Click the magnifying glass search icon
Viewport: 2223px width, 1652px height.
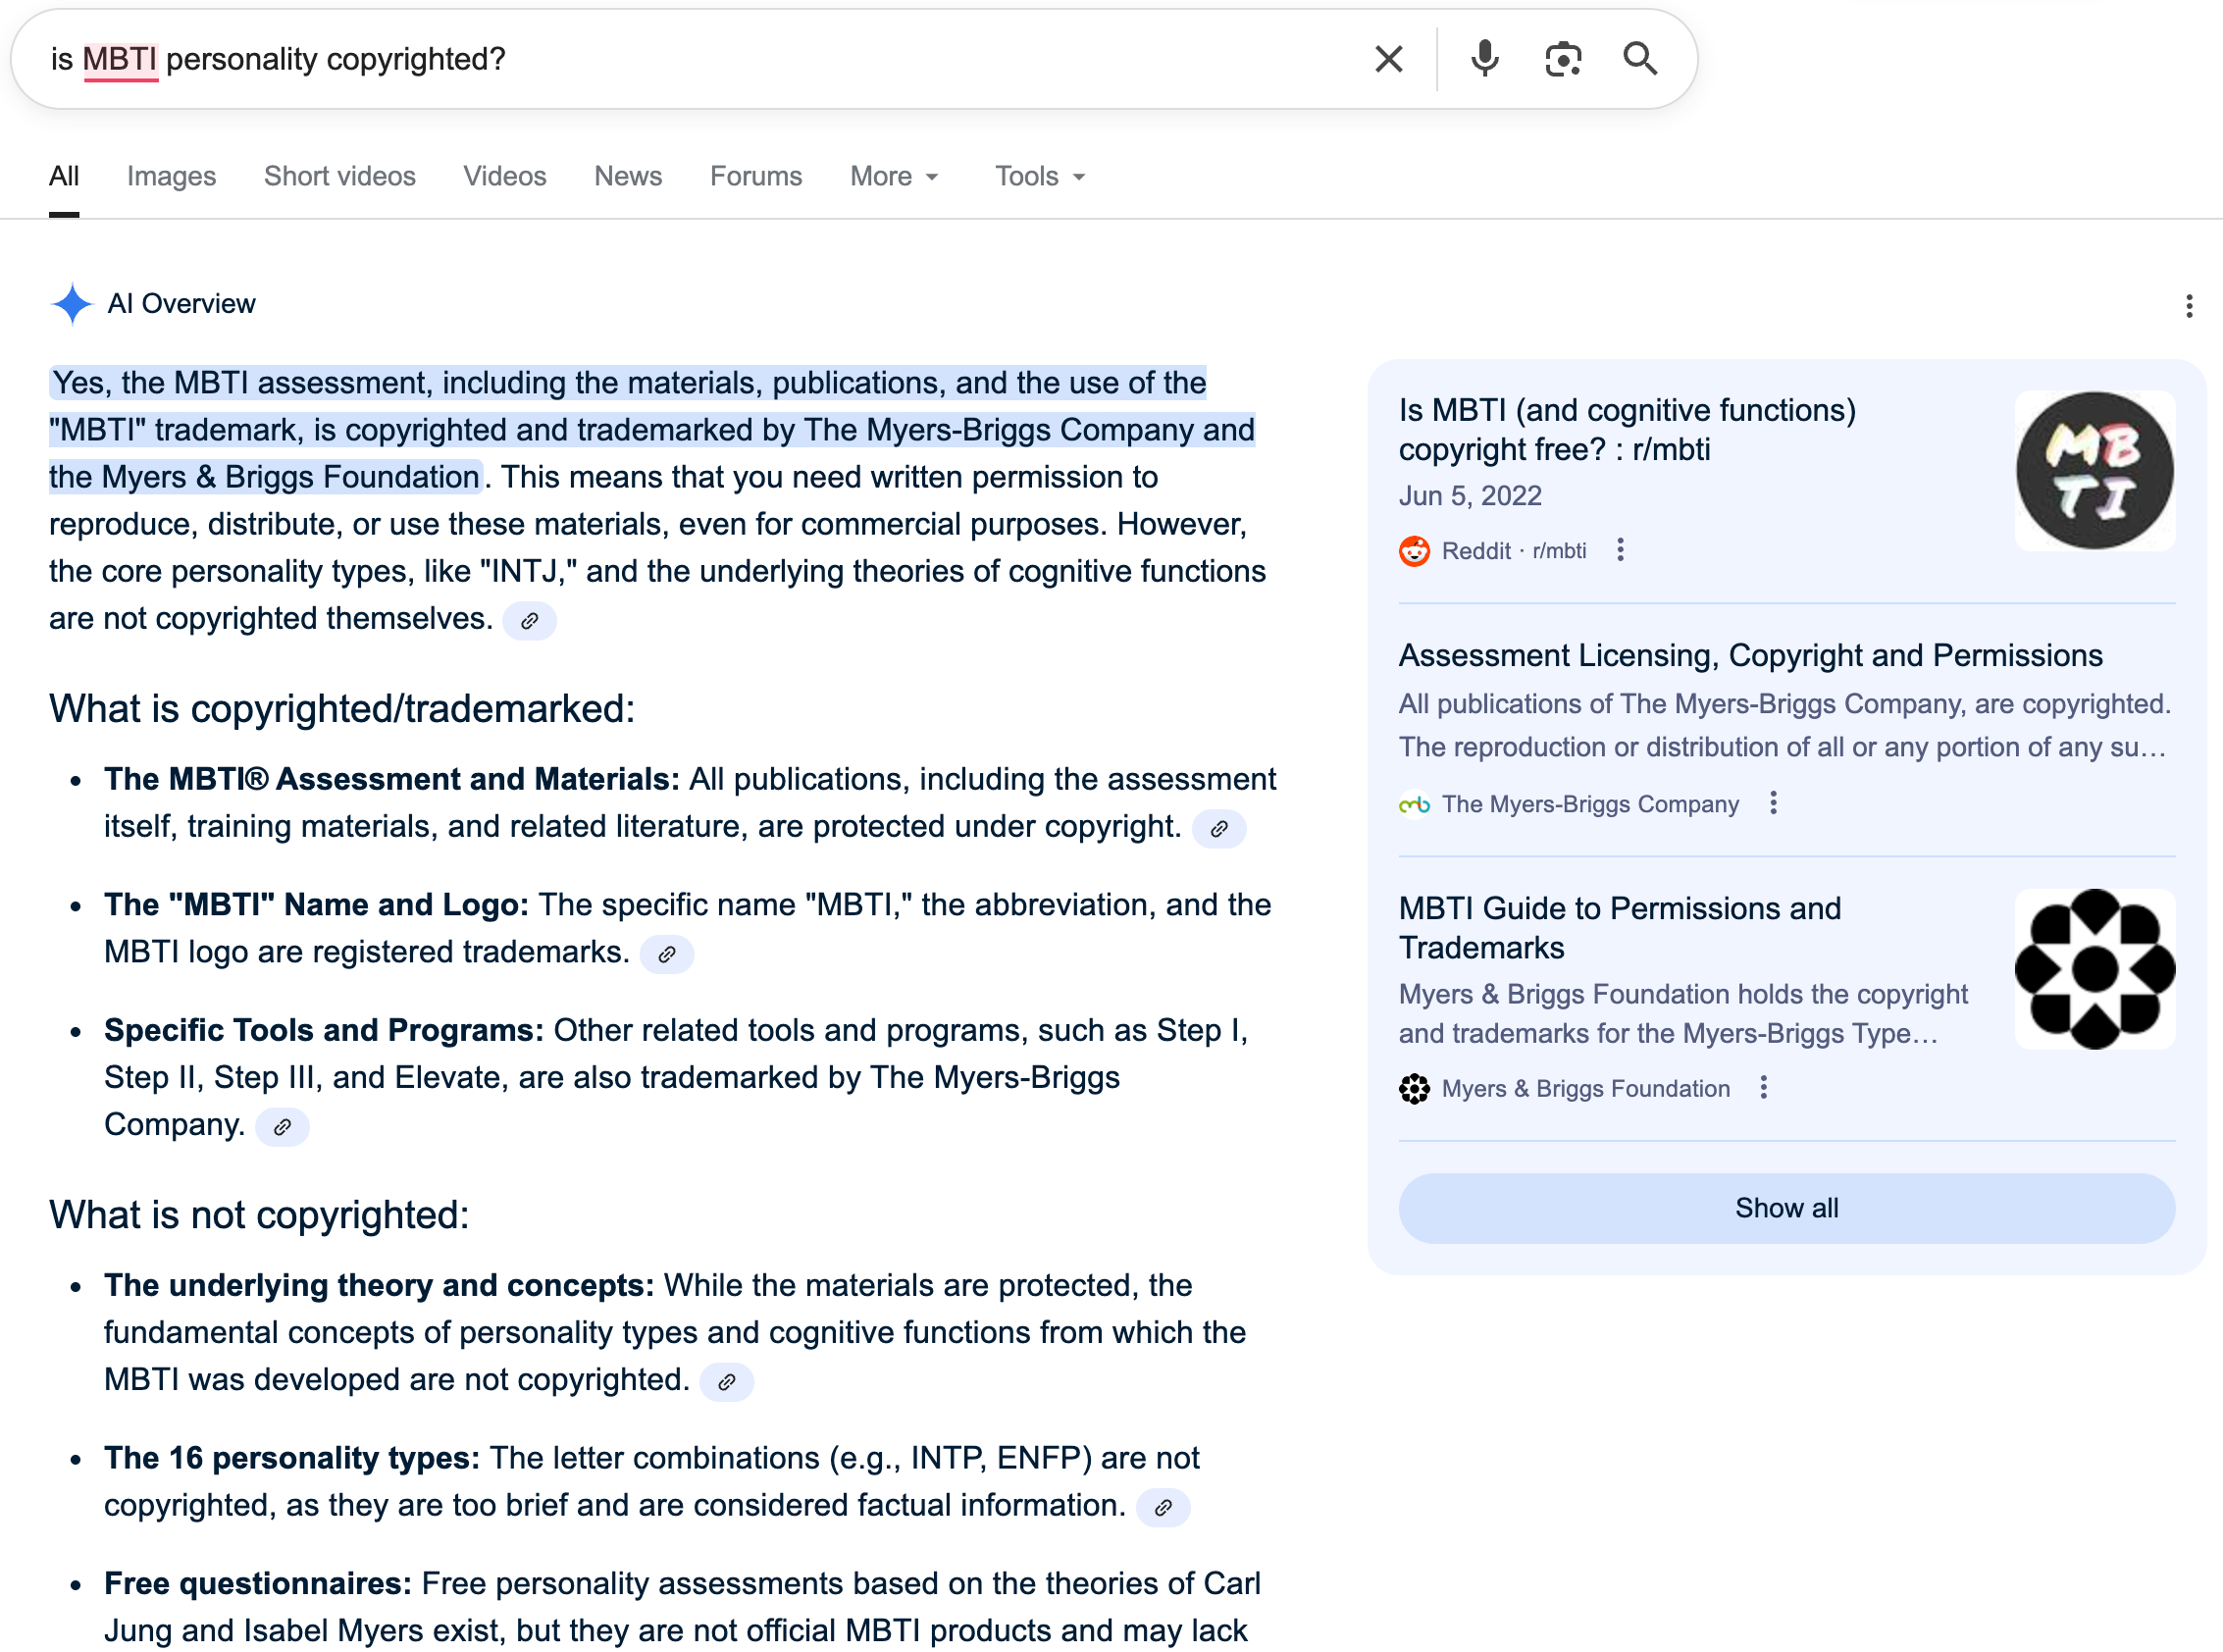point(1640,59)
